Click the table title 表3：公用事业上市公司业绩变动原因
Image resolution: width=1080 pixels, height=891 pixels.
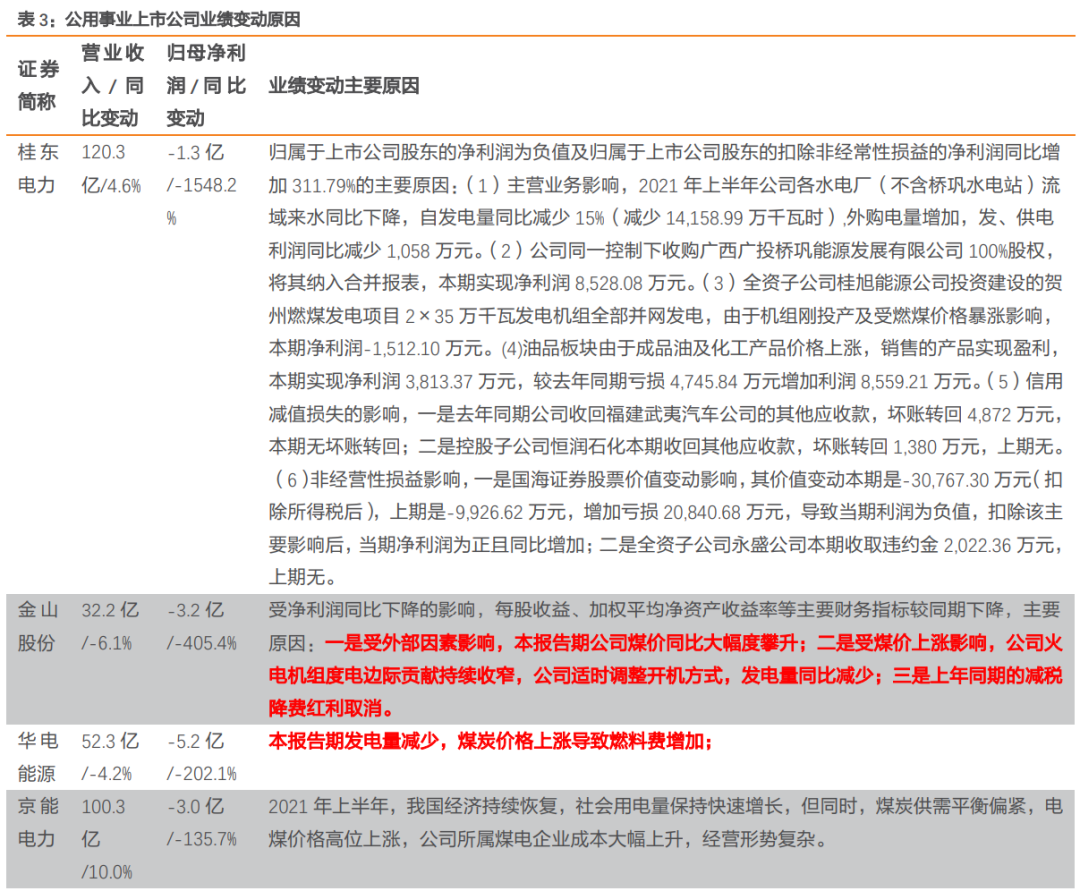(x=159, y=19)
